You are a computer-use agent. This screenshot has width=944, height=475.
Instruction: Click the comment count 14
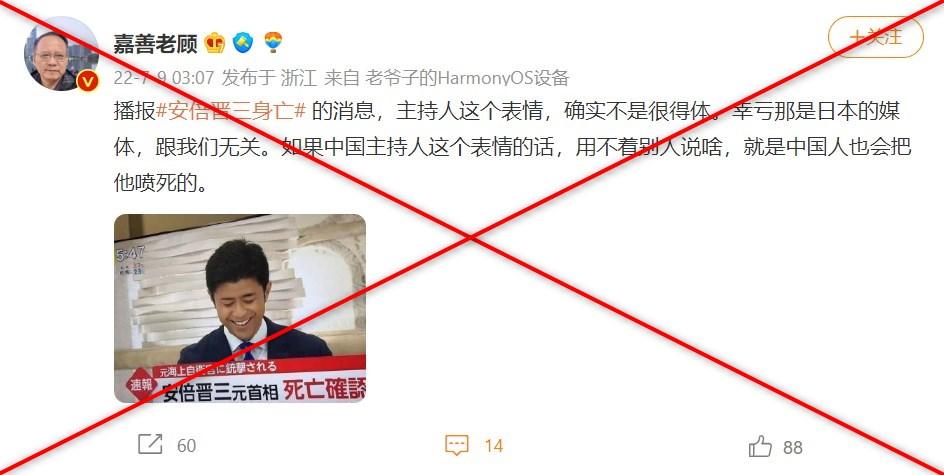pos(494,446)
